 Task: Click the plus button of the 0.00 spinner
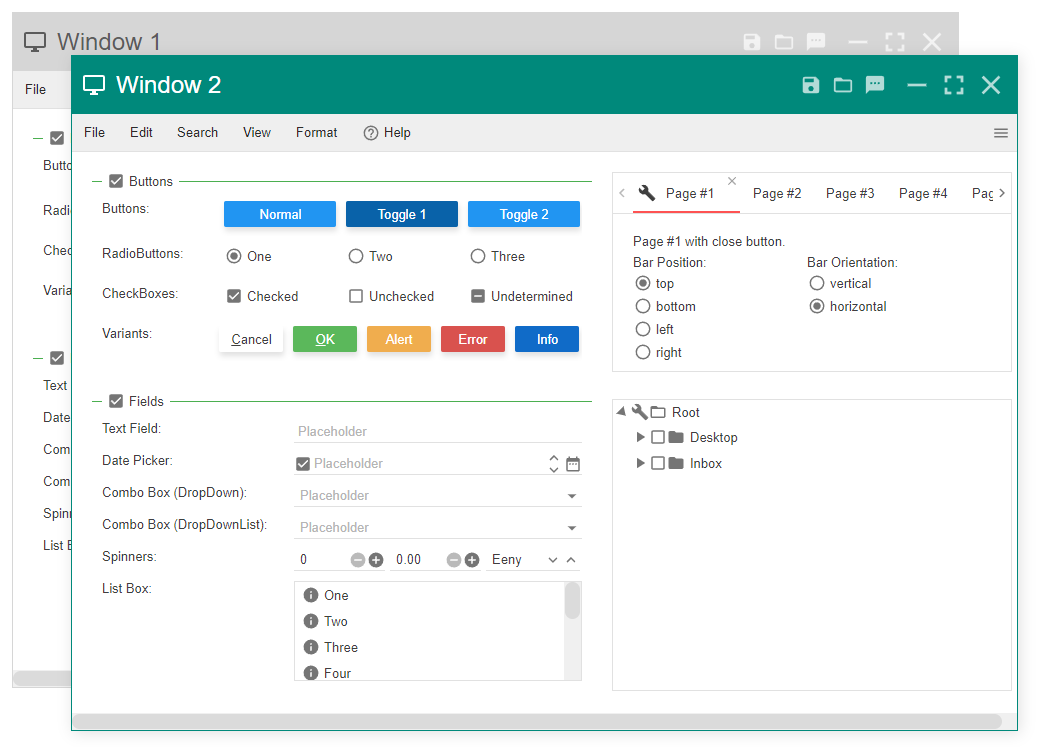472,560
